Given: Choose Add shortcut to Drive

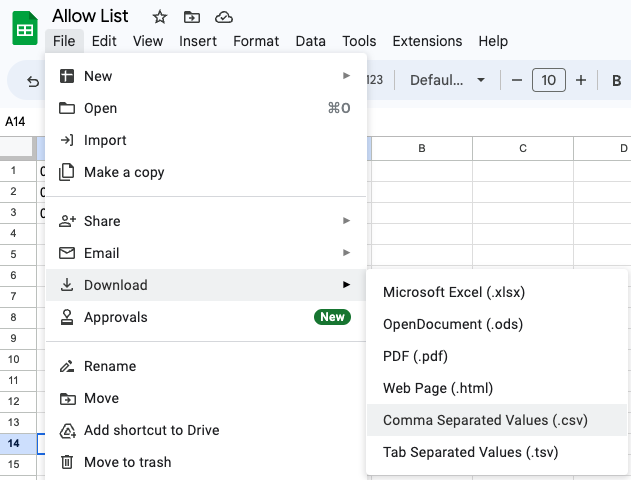Looking at the screenshot, I should [x=206, y=430].
